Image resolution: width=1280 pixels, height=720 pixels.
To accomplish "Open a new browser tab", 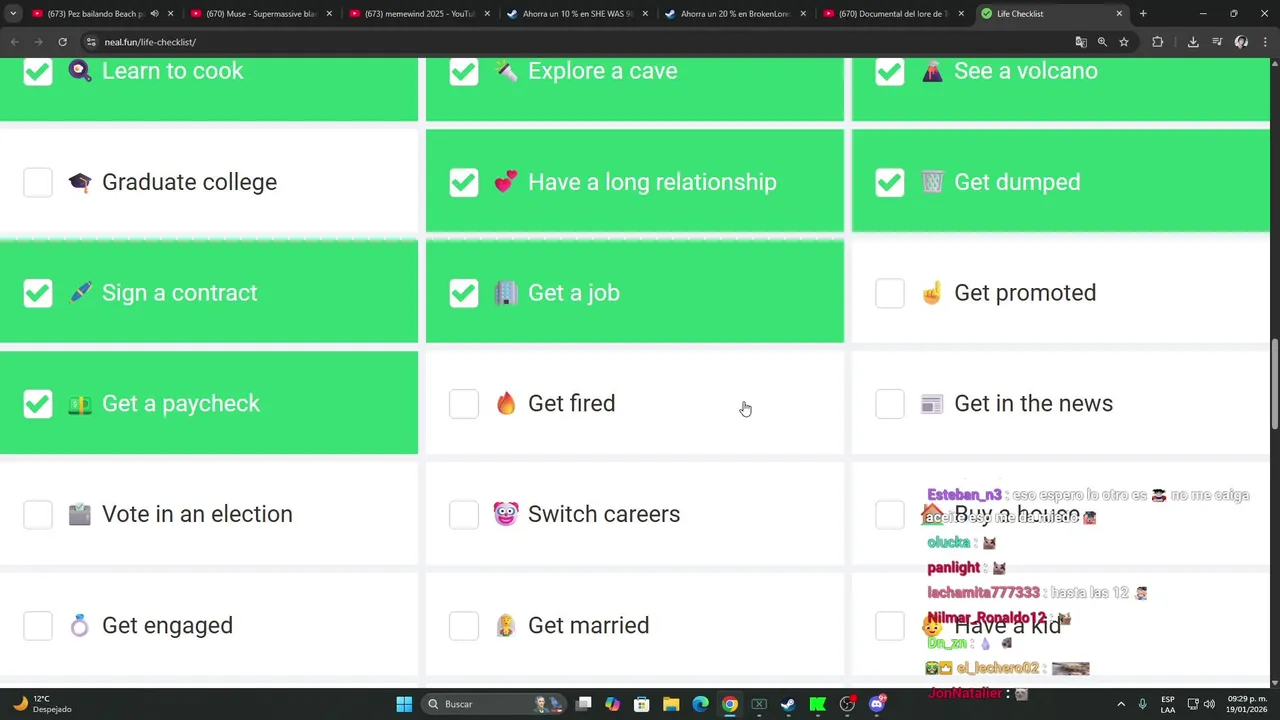I will coord(1143,14).
